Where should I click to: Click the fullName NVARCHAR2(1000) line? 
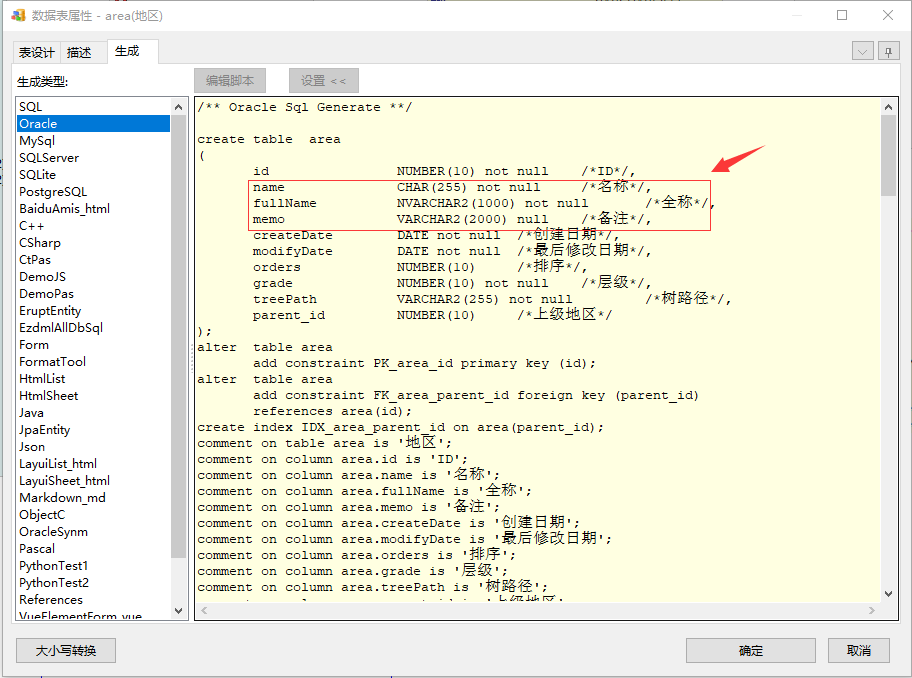pos(484,203)
